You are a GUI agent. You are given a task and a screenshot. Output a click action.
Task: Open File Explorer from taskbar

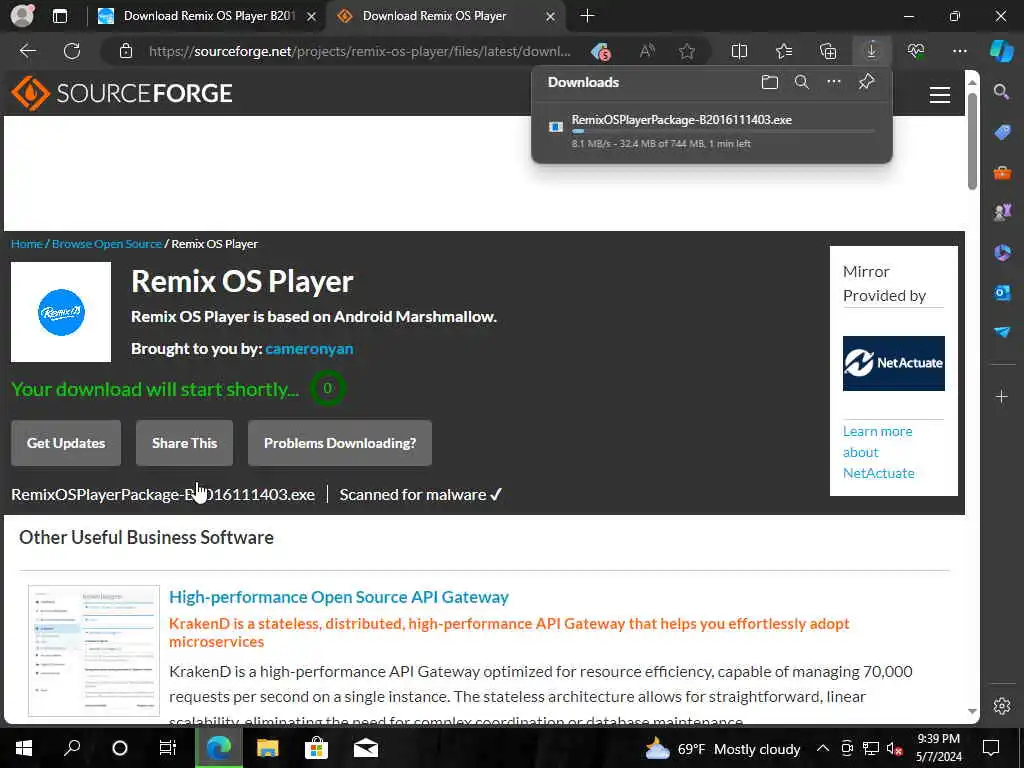pos(267,748)
